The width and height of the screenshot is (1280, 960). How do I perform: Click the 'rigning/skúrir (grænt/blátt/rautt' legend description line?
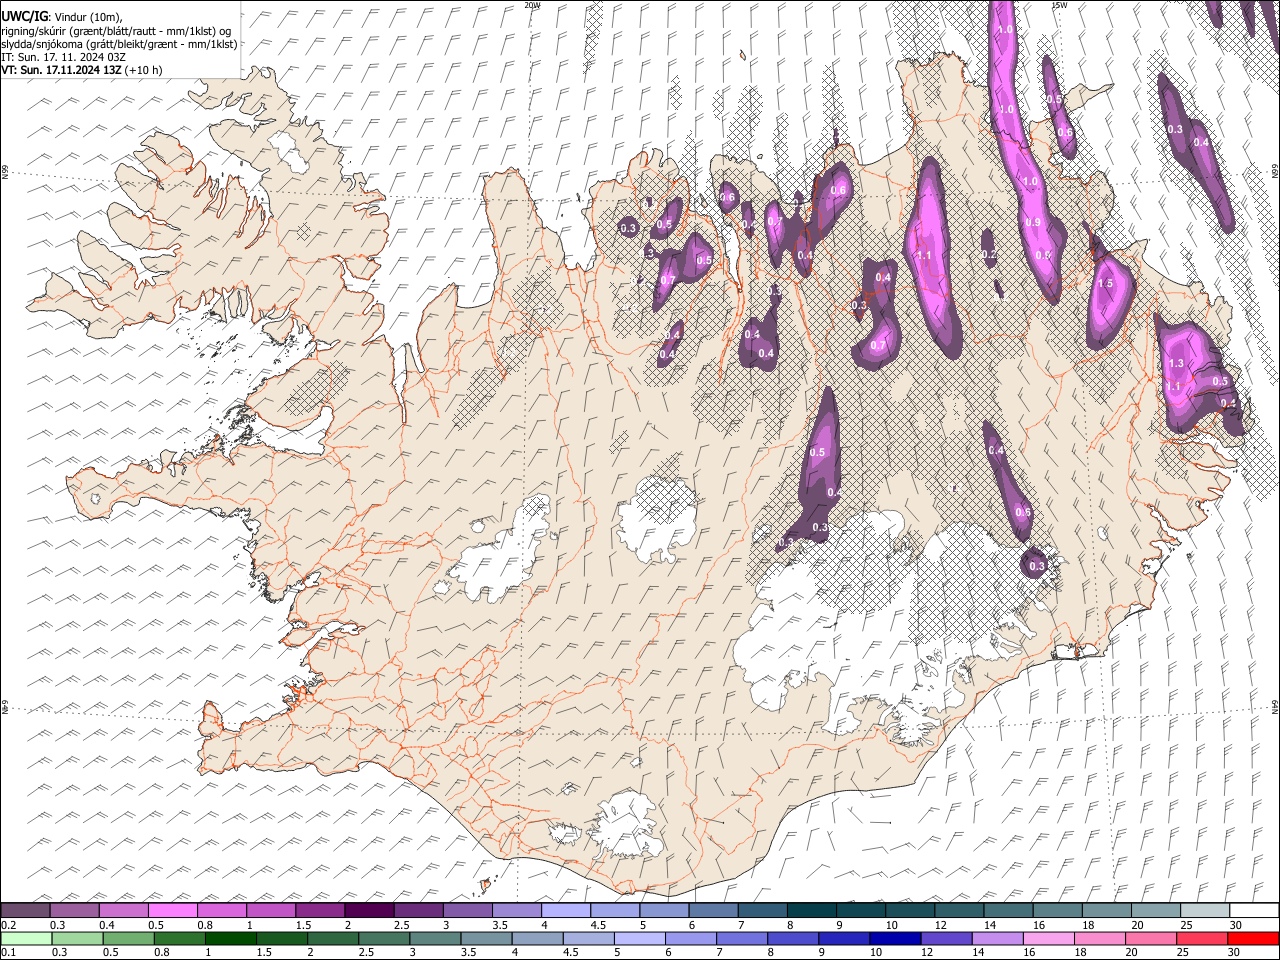coord(116,30)
